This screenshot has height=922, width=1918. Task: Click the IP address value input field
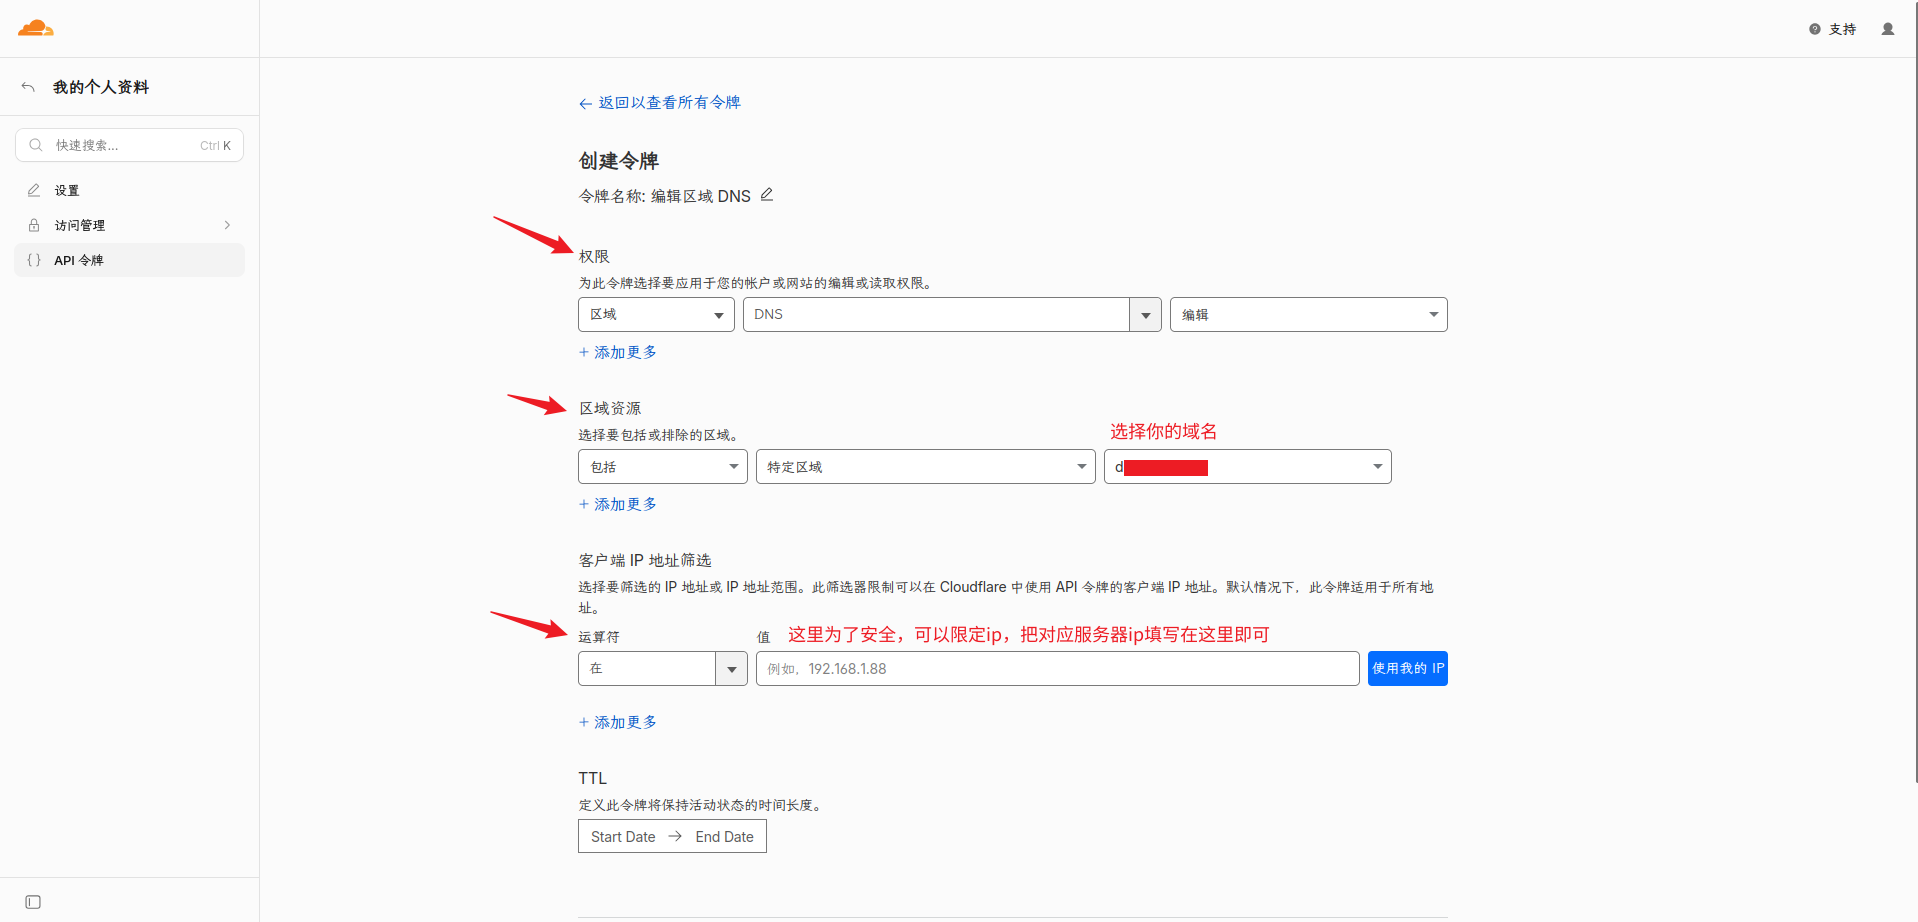pos(1058,668)
